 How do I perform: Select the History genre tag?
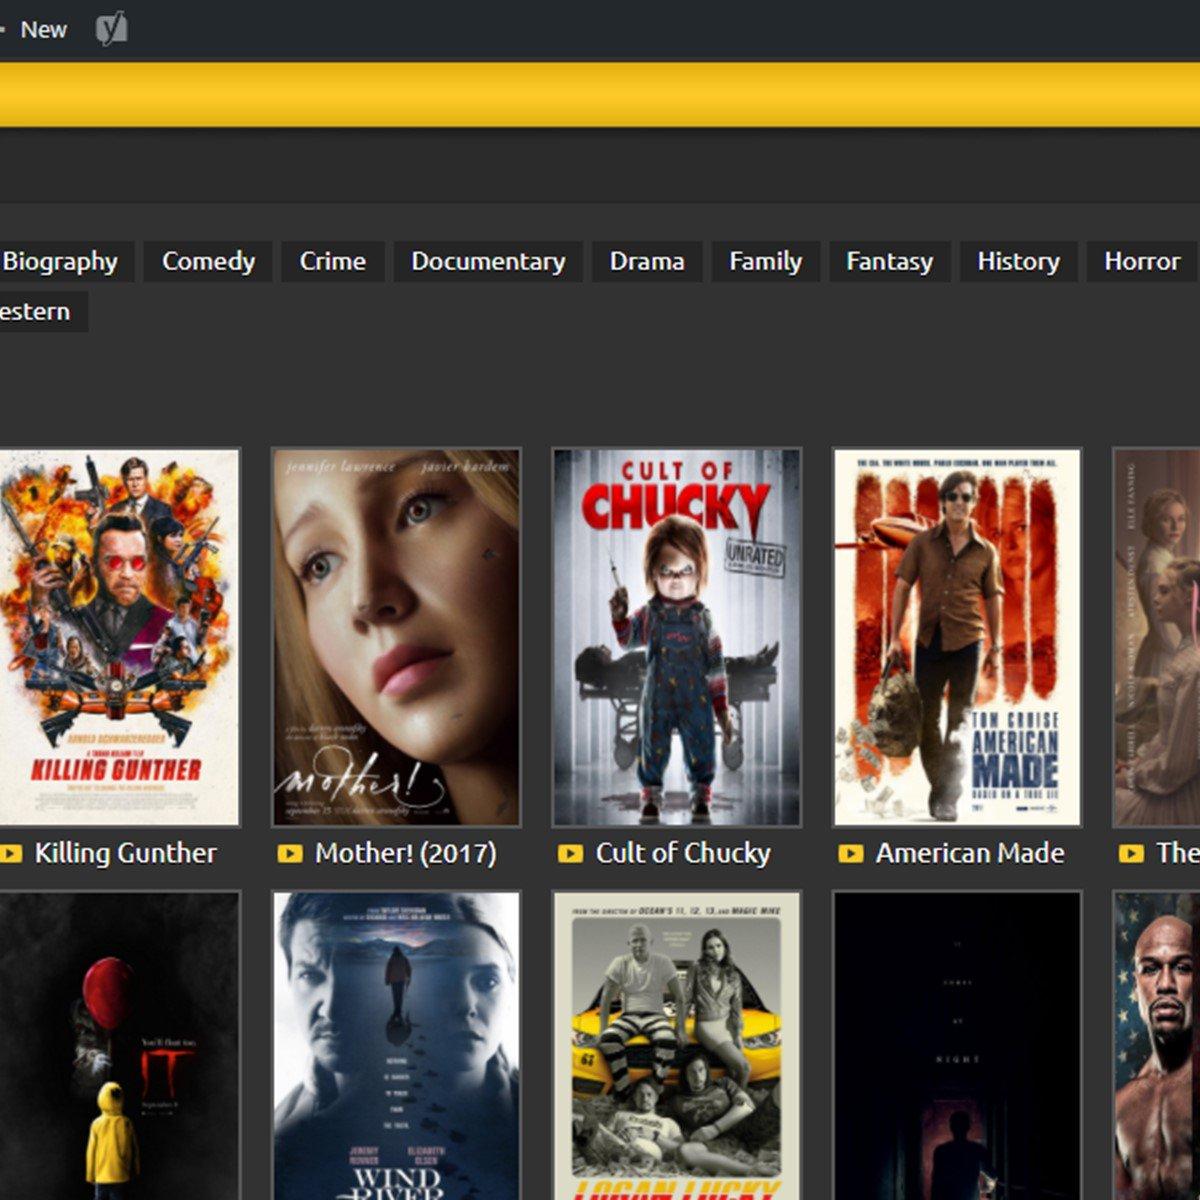click(x=1018, y=262)
